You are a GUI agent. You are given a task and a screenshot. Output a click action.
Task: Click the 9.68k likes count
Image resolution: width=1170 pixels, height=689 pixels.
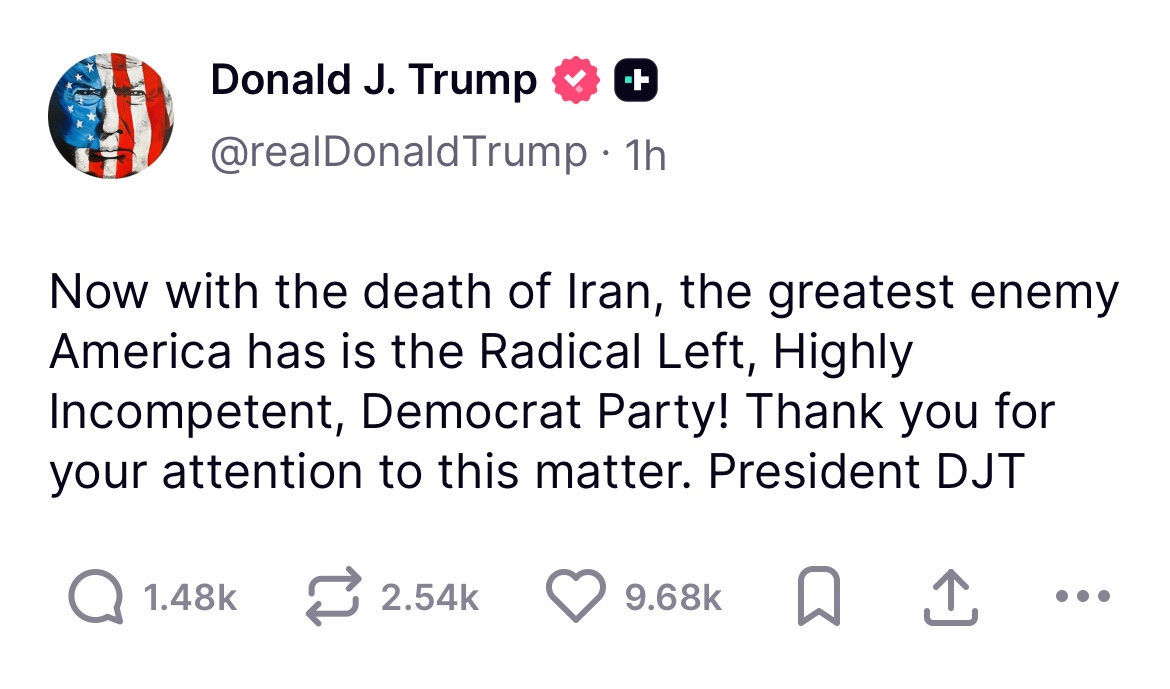(672, 598)
